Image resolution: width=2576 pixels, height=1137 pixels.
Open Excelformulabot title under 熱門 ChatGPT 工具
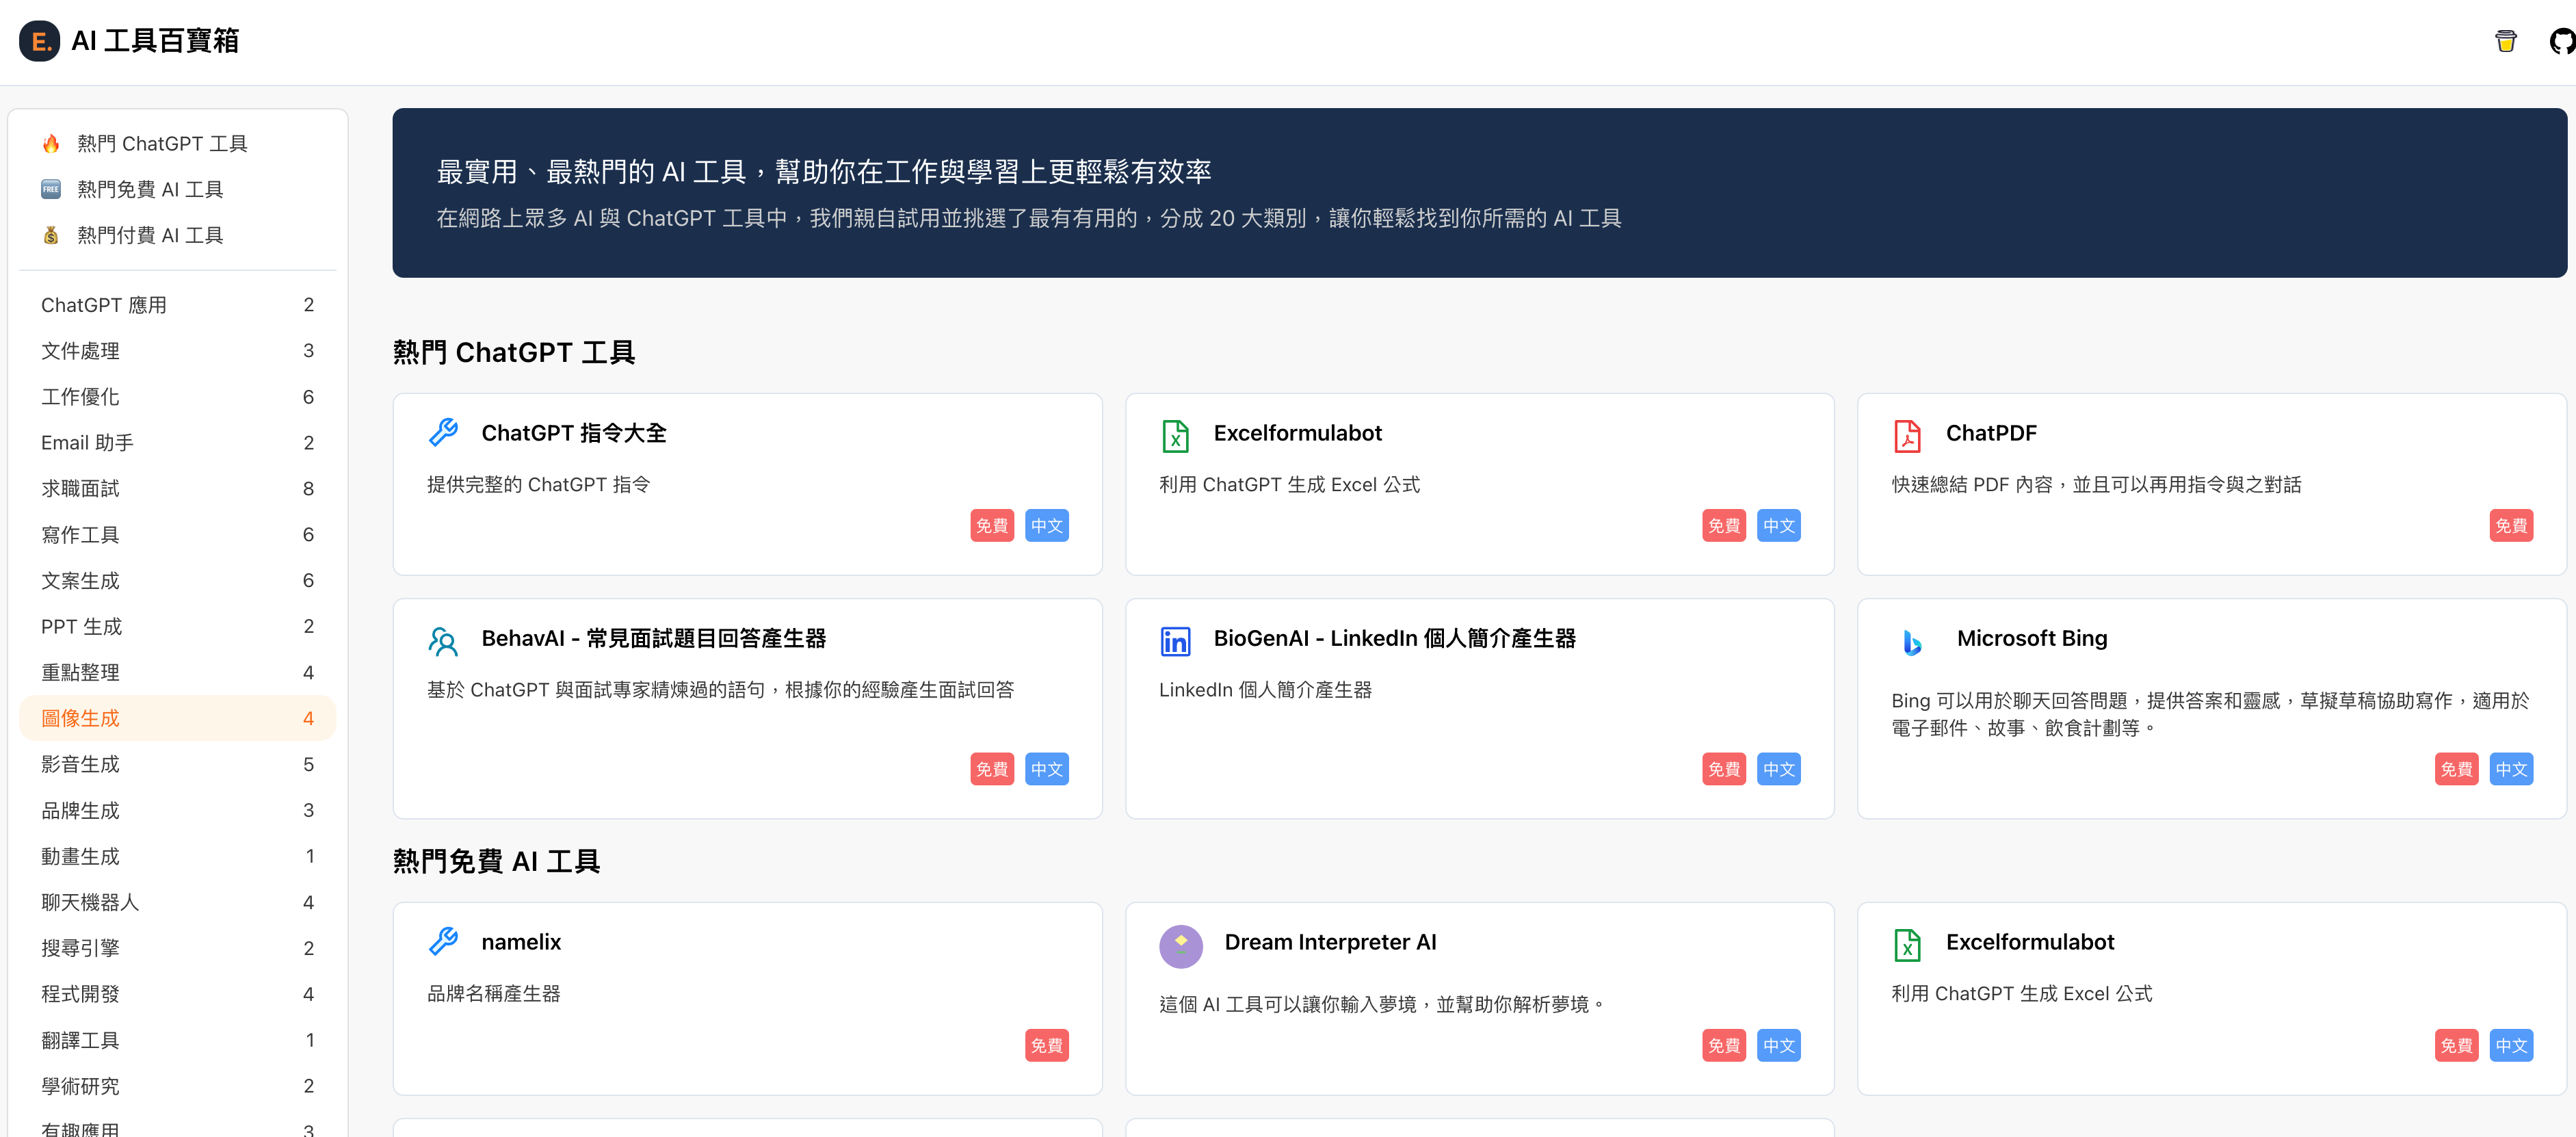[x=1297, y=433]
